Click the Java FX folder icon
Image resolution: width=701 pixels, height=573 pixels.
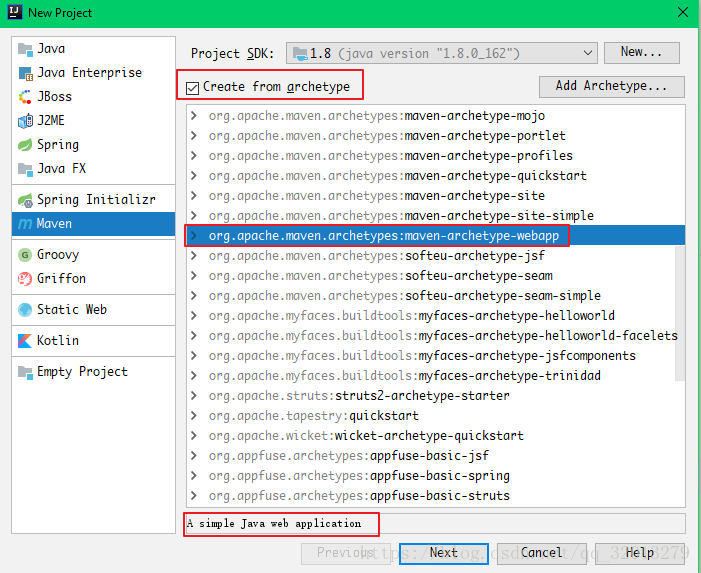click(x=25, y=169)
